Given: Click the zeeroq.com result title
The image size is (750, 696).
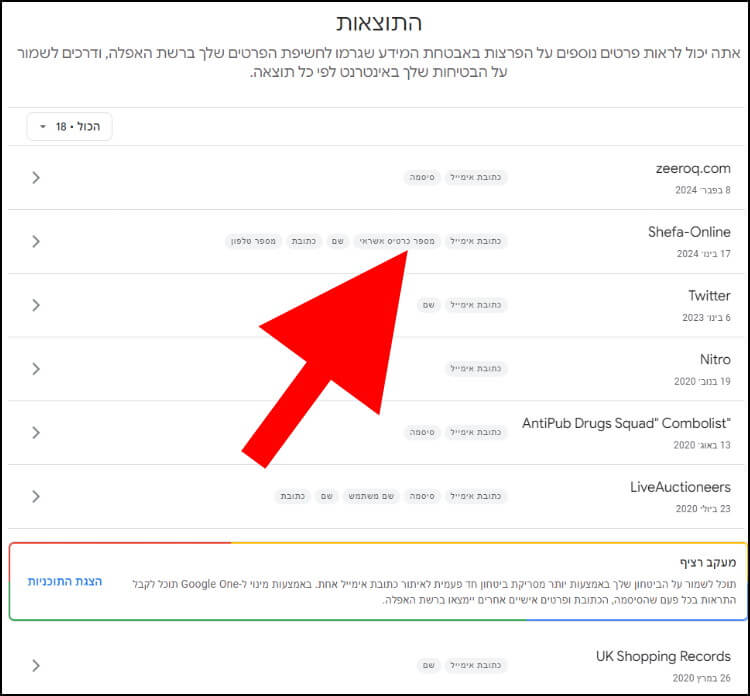Looking at the screenshot, I should point(693,168).
